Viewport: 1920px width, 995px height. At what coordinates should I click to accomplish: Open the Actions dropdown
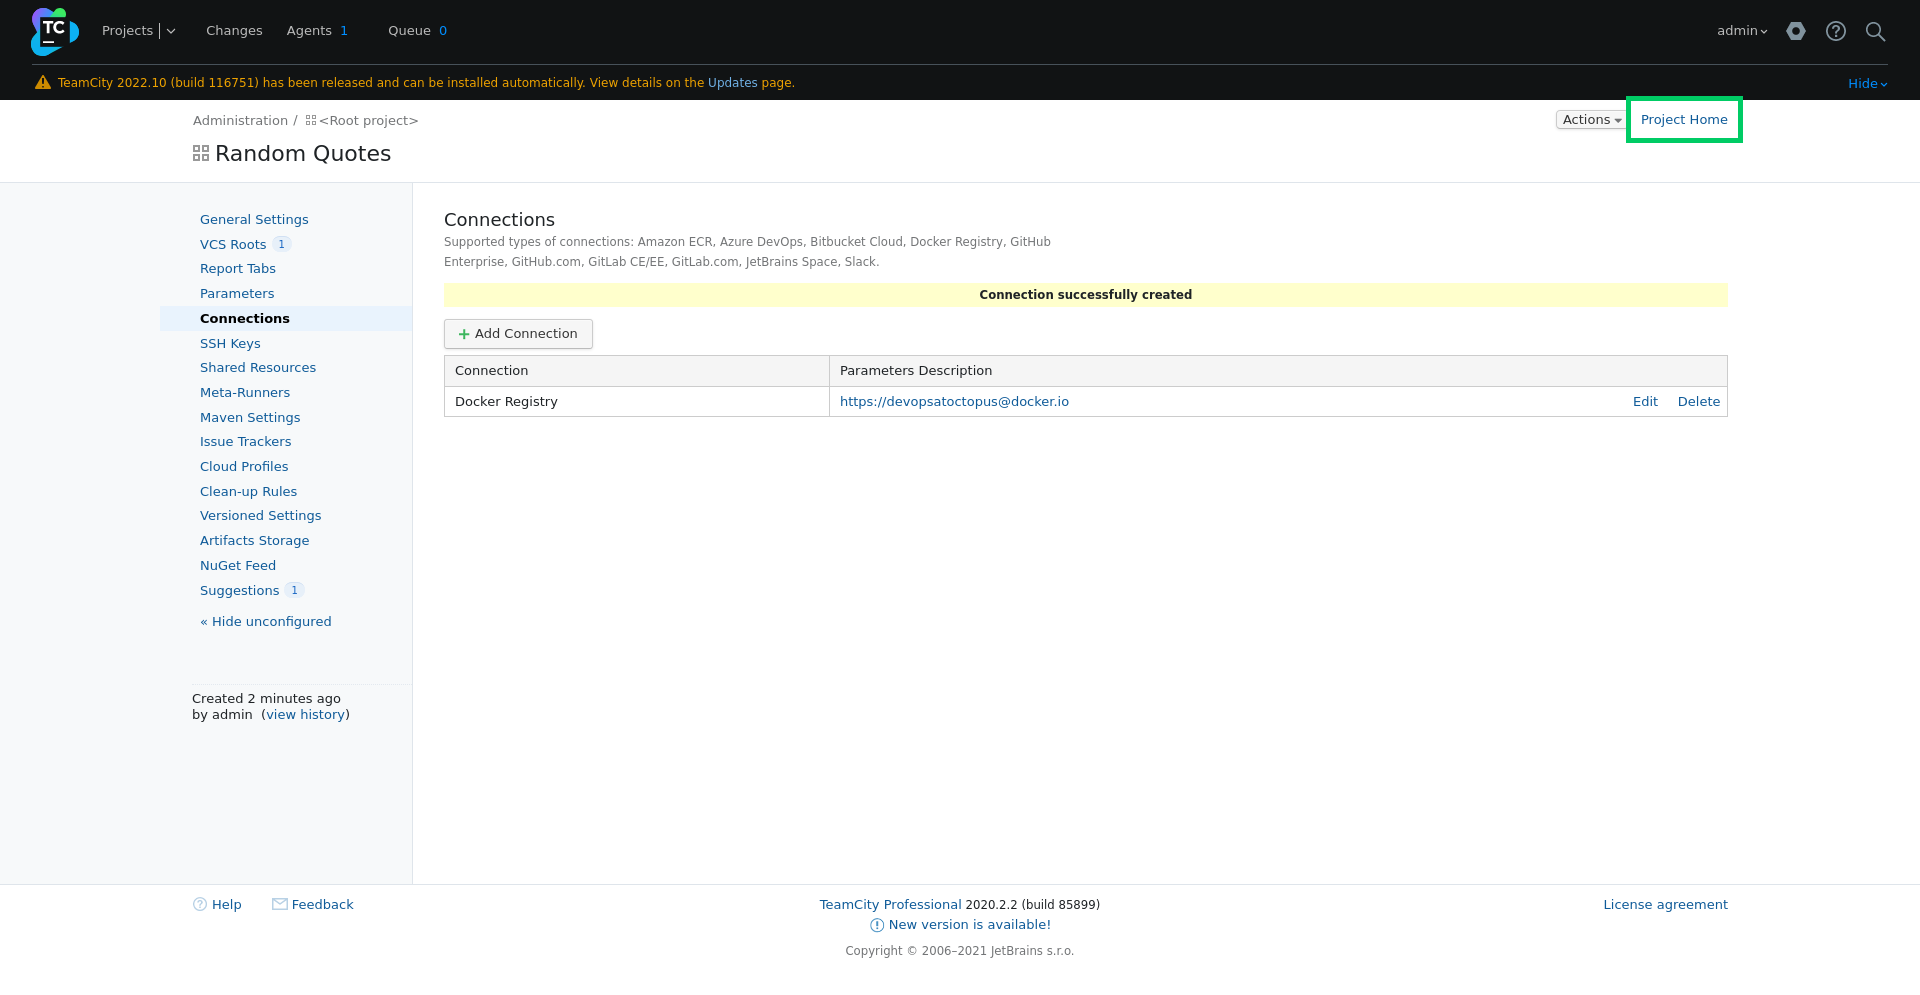pos(1592,120)
